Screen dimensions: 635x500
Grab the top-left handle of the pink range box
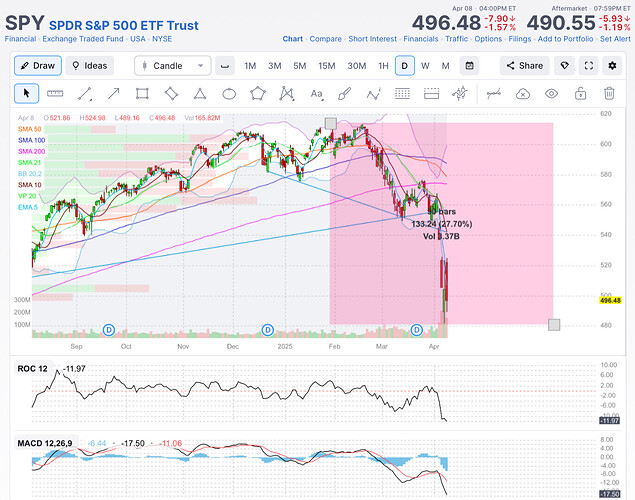tap(331, 123)
